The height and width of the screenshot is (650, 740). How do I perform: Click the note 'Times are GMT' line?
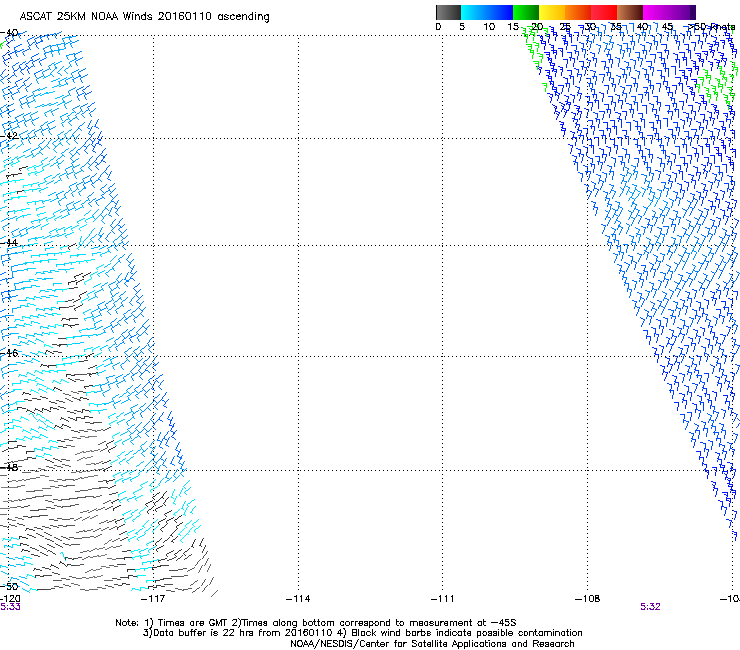coord(316,623)
